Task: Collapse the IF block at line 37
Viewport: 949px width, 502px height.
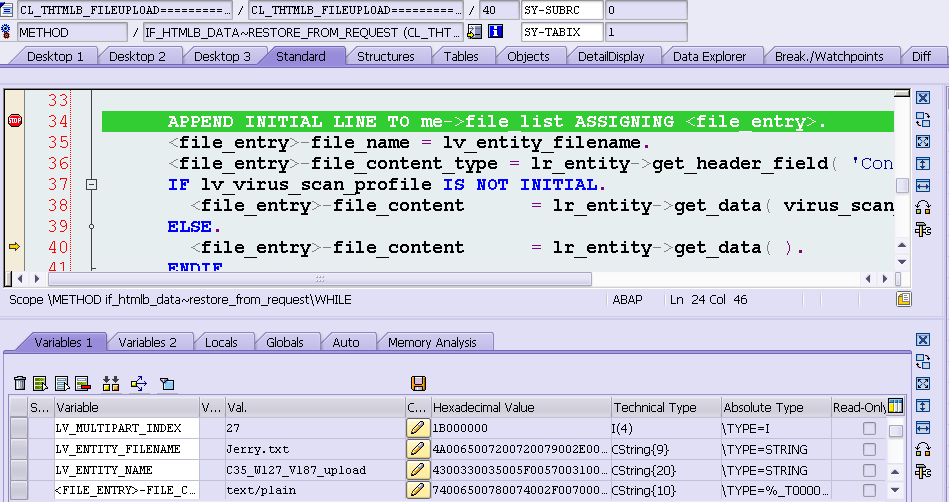Action: pos(91,184)
